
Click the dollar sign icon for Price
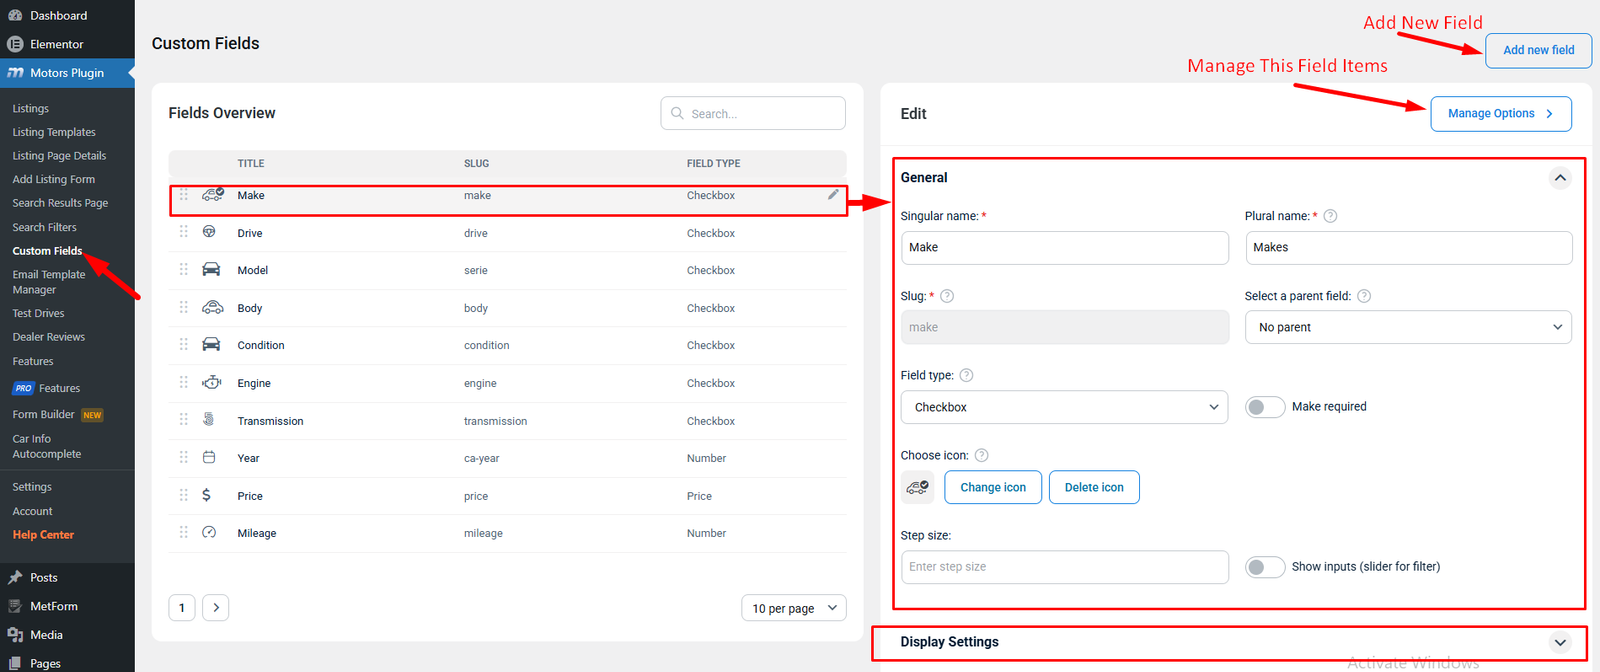pyautogui.click(x=207, y=495)
